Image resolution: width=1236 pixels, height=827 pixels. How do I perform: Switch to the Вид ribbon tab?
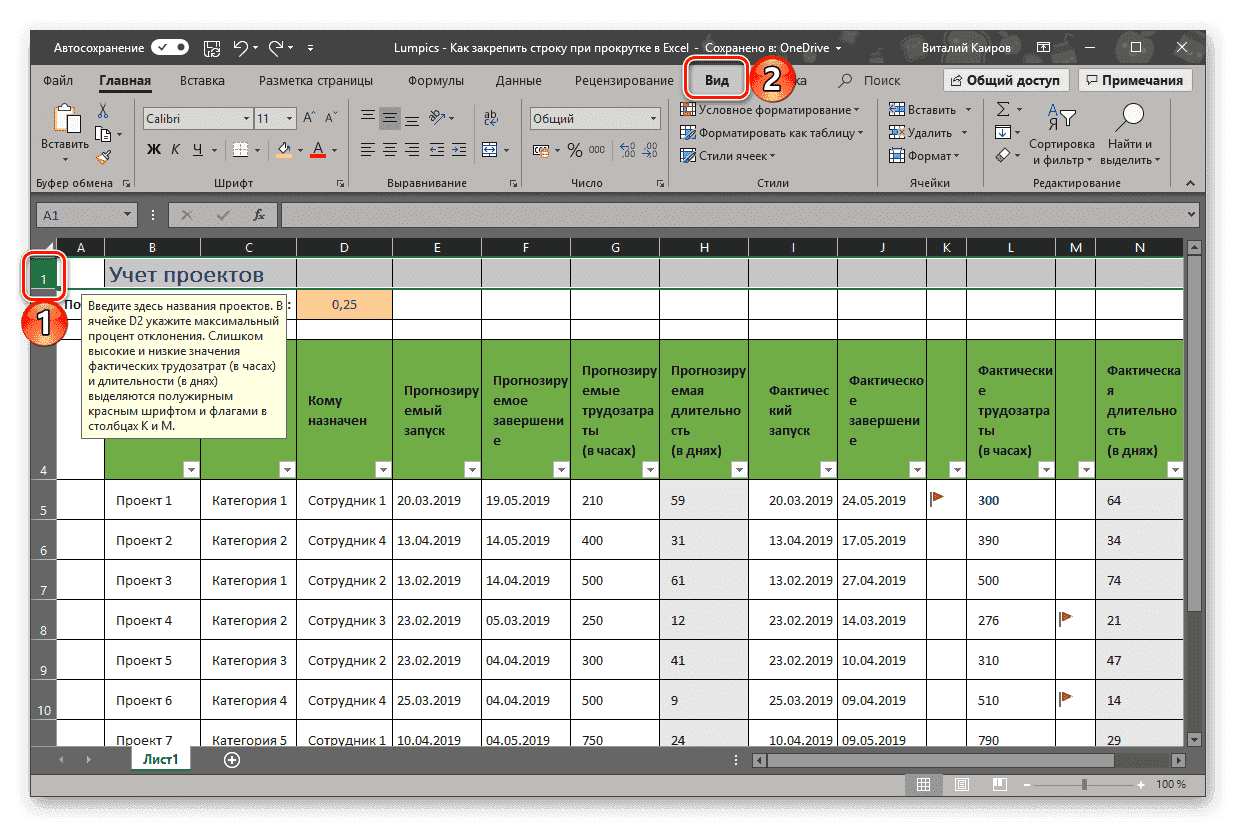coord(716,80)
